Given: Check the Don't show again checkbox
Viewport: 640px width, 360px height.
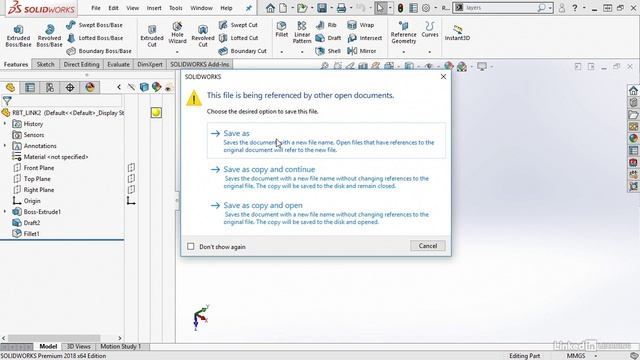Looking at the screenshot, I should (191, 247).
